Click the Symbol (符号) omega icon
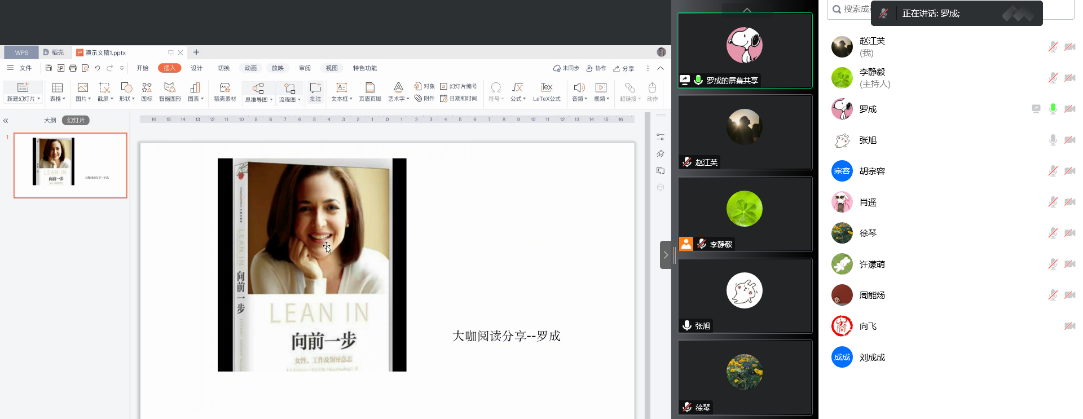Image resolution: width=1083 pixels, height=419 pixels. (x=495, y=87)
